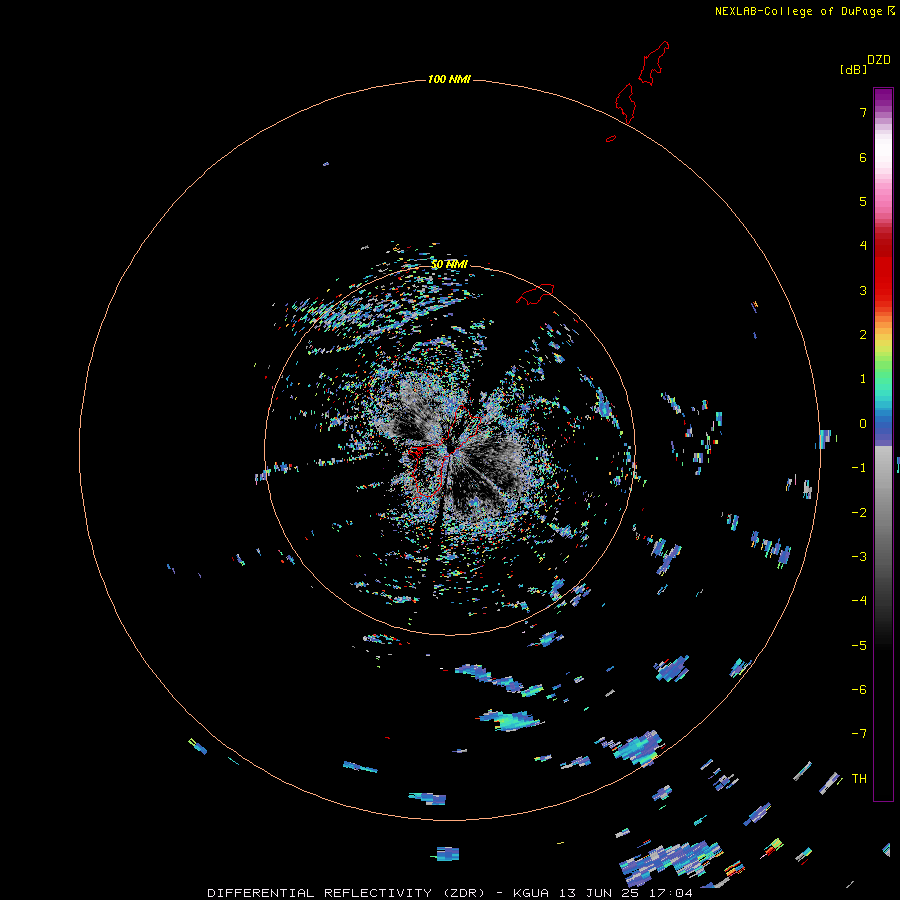Click the red Rota island outline near 50 NMI ring

pyautogui.click(x=535, y=293)
